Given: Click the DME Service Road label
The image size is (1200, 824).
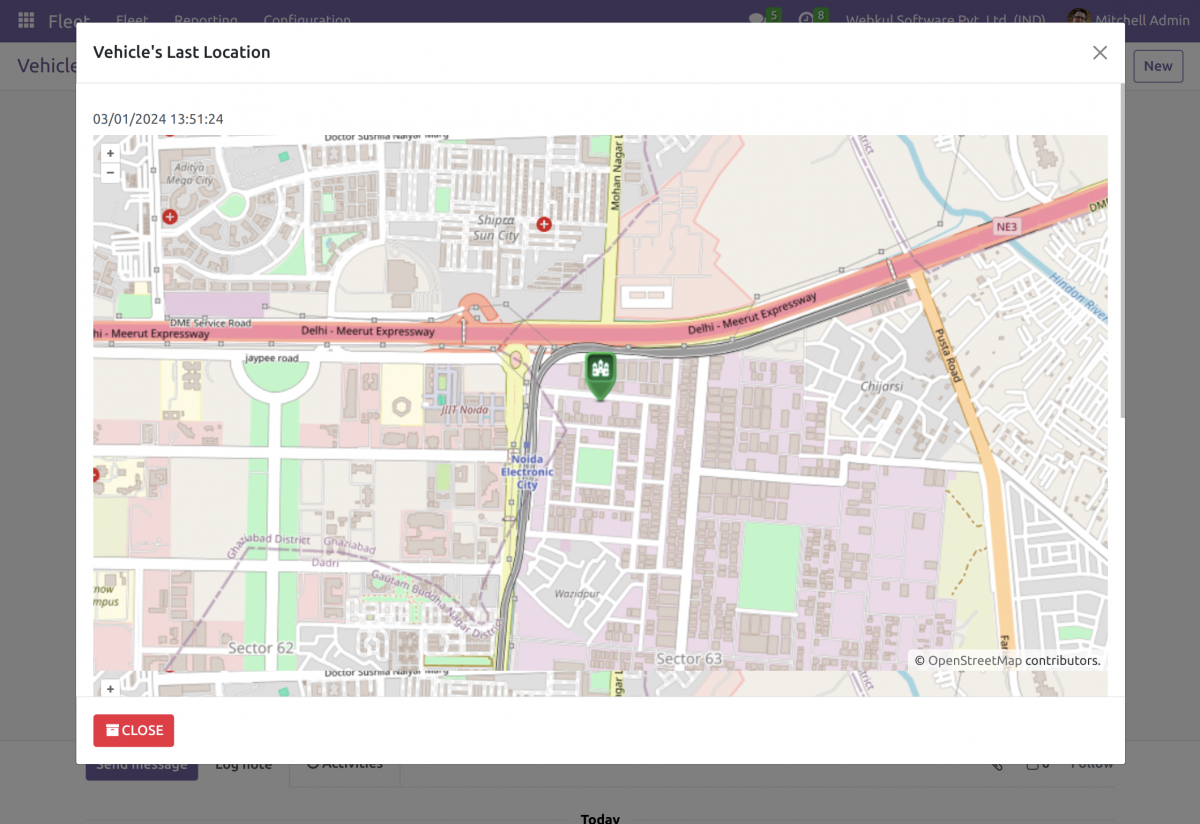Looking at the screenshot, I should [210, 323].
